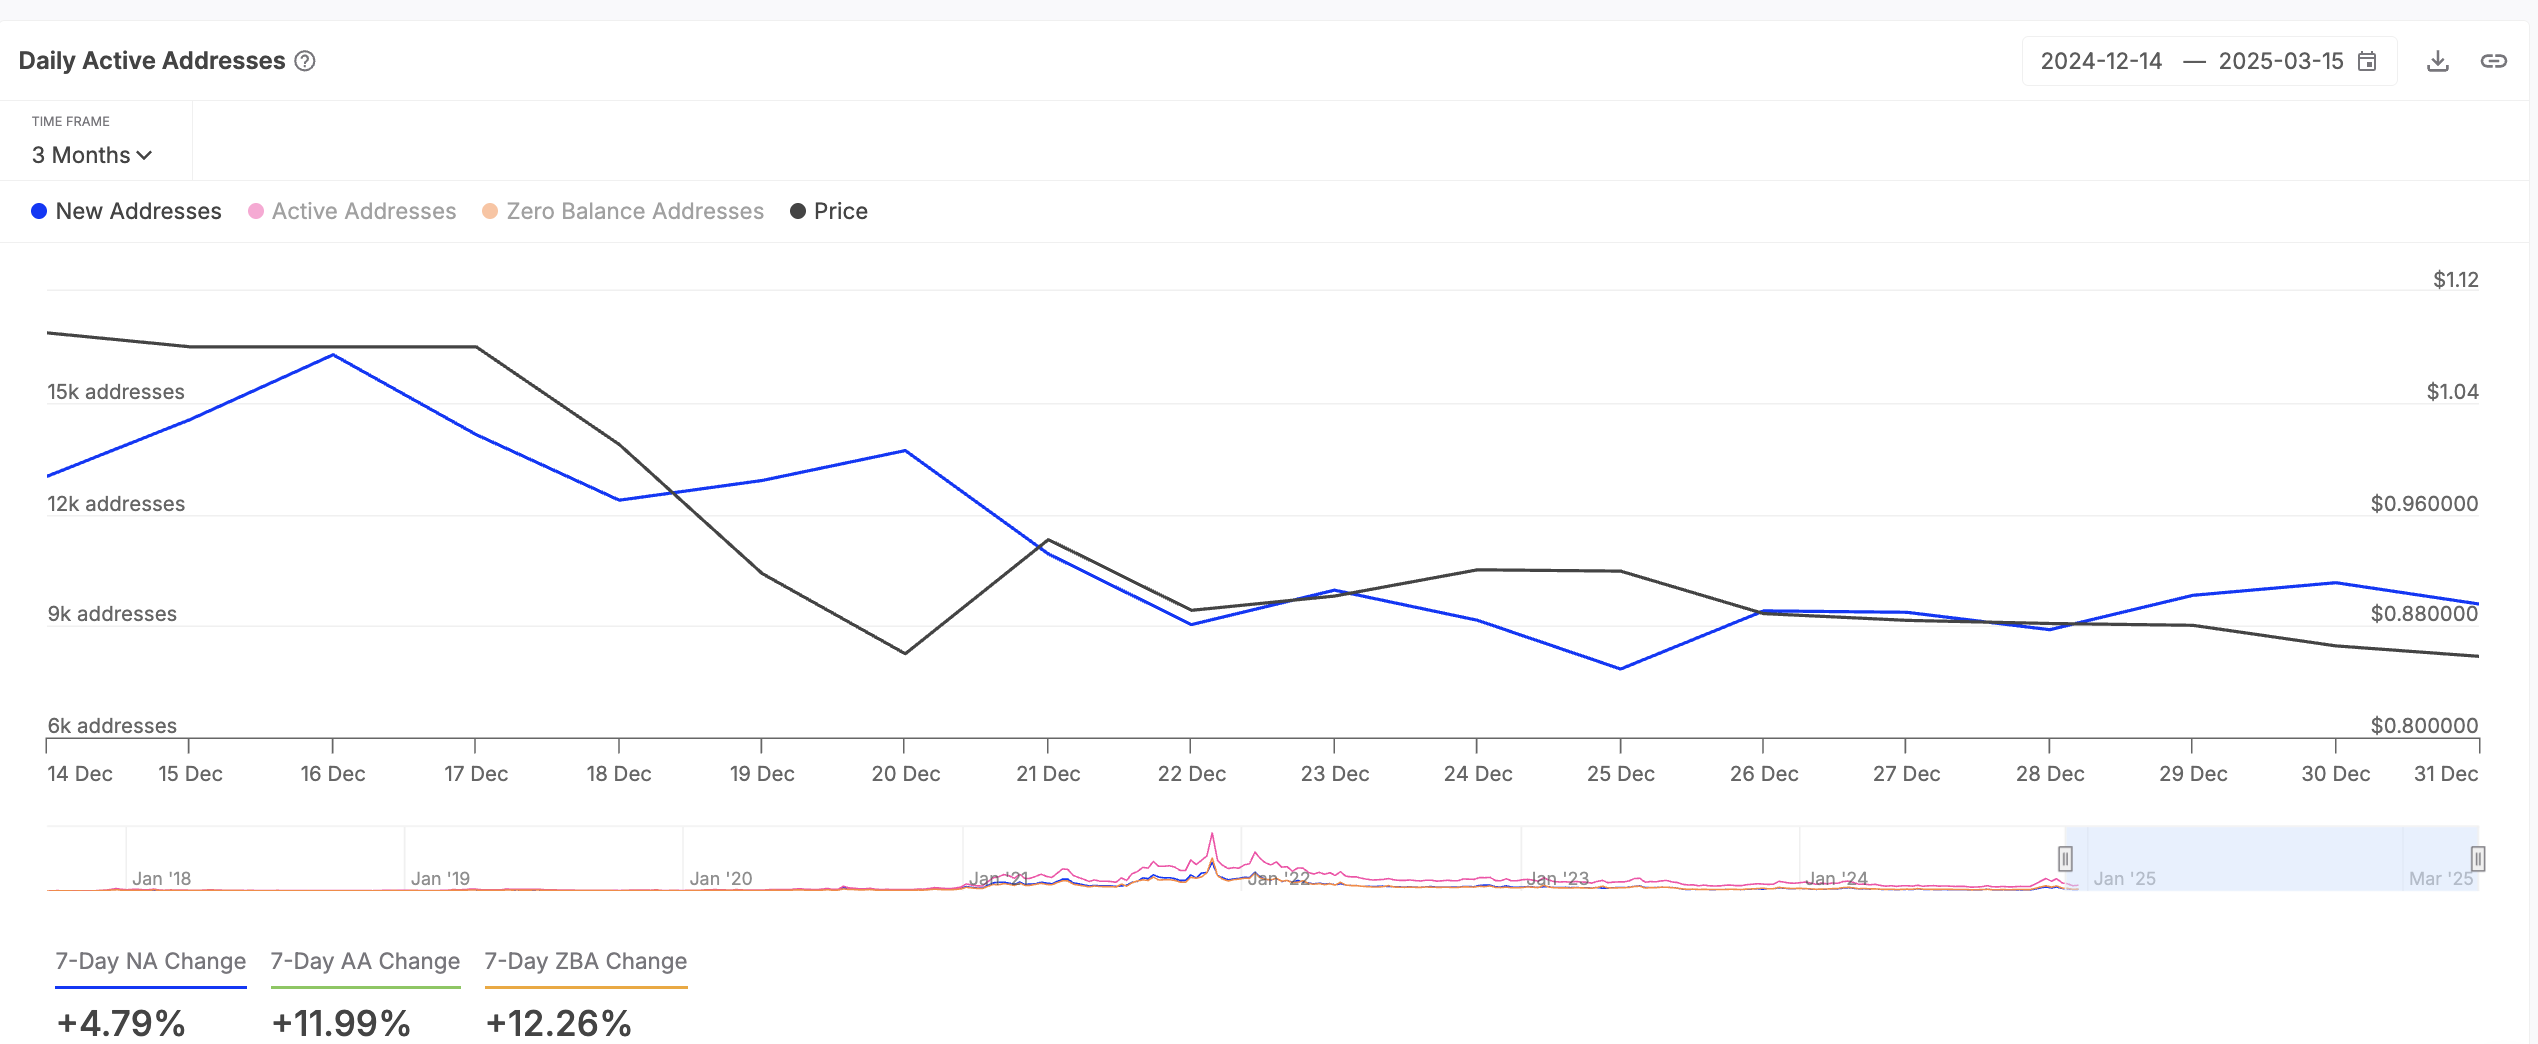The height and width of the screenshot is (1044, 2538).
Task: Click the 15k addresses axis label
Action: coord(116,392)
